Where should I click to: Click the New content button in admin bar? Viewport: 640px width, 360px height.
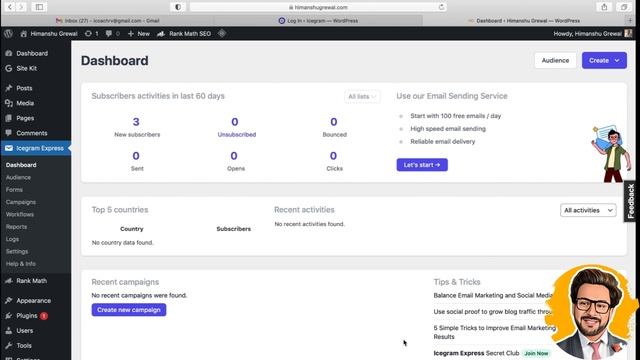point(139,34)
